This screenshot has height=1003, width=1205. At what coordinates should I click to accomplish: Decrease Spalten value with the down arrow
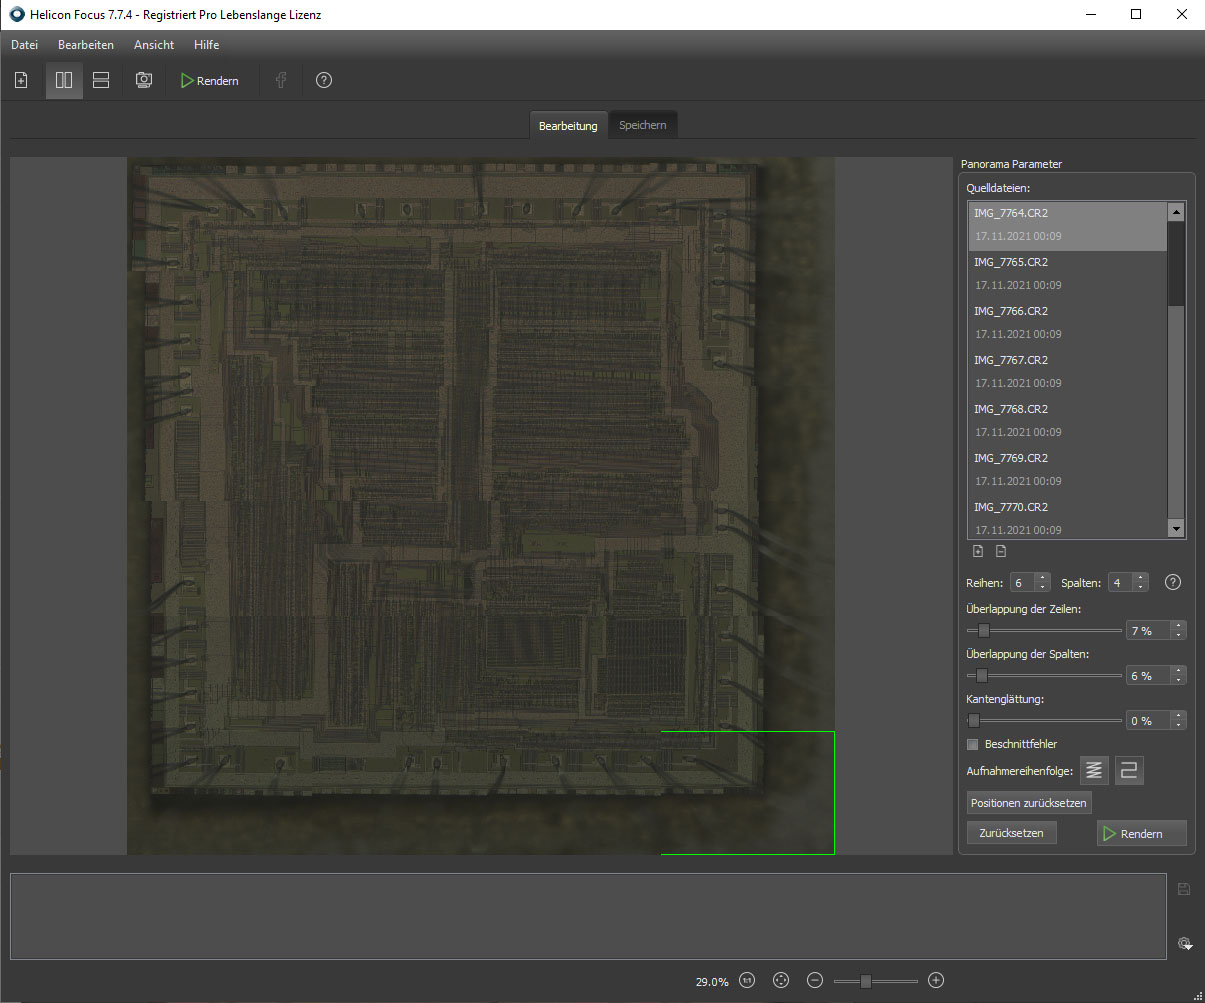pos(1141,587)
